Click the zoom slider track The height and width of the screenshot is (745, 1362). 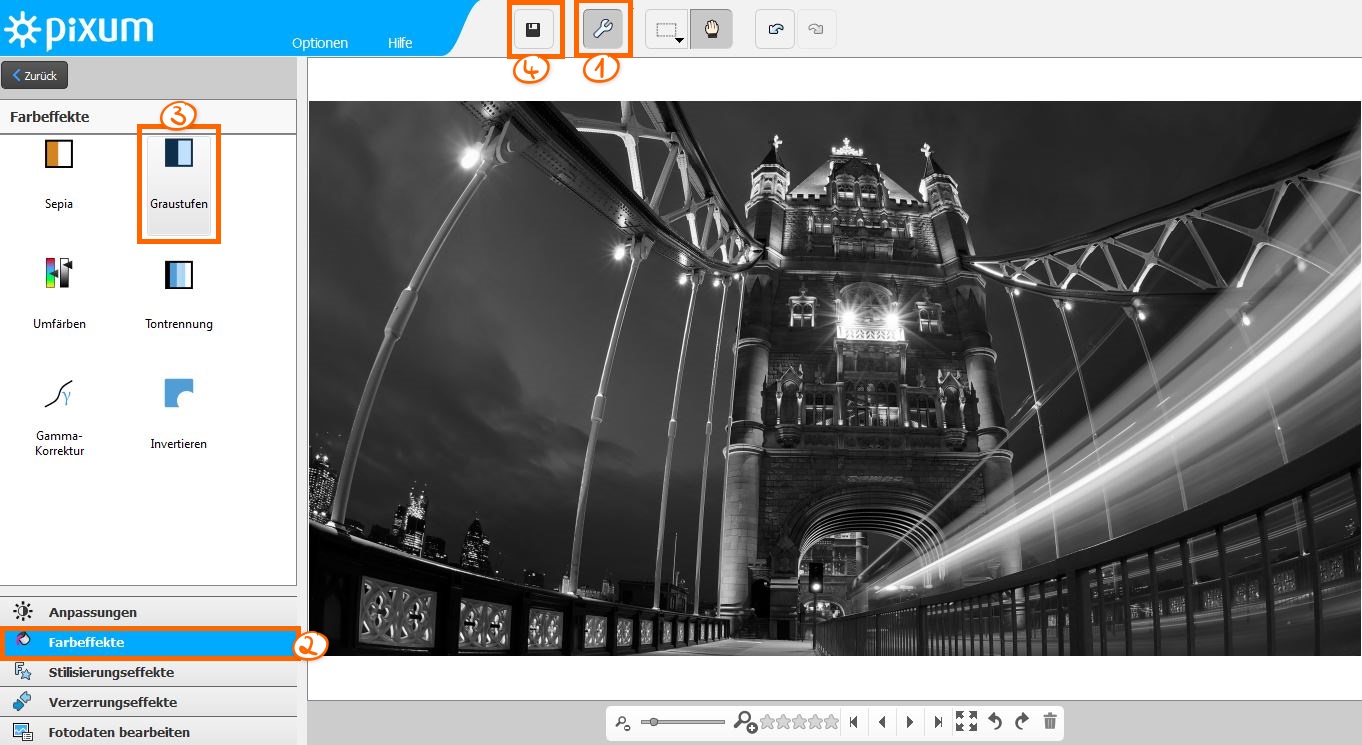pyautogui.click(x=690, y=722)
